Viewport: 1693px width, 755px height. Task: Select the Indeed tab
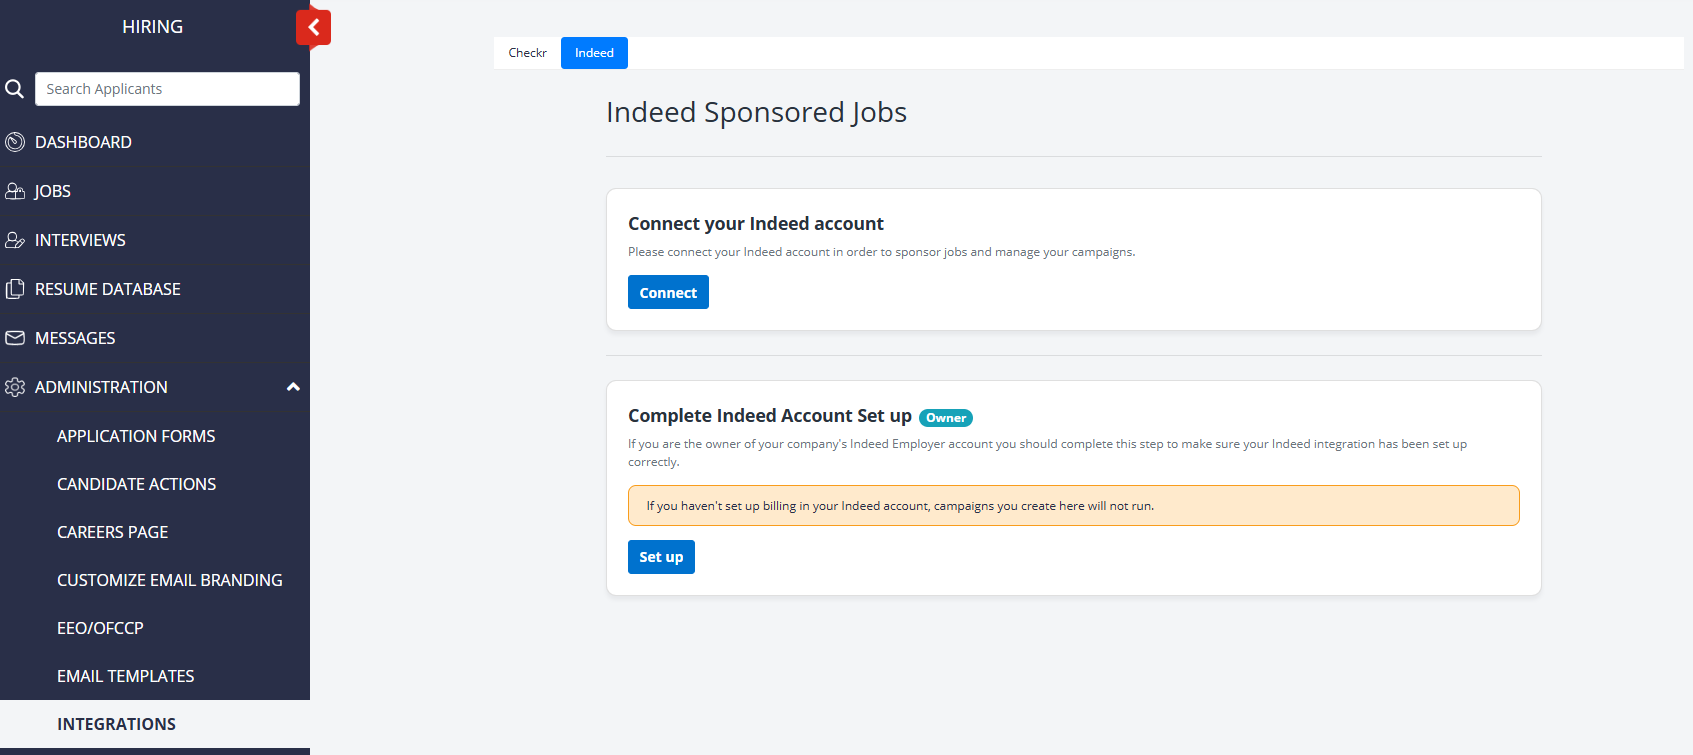coord(594,53)
